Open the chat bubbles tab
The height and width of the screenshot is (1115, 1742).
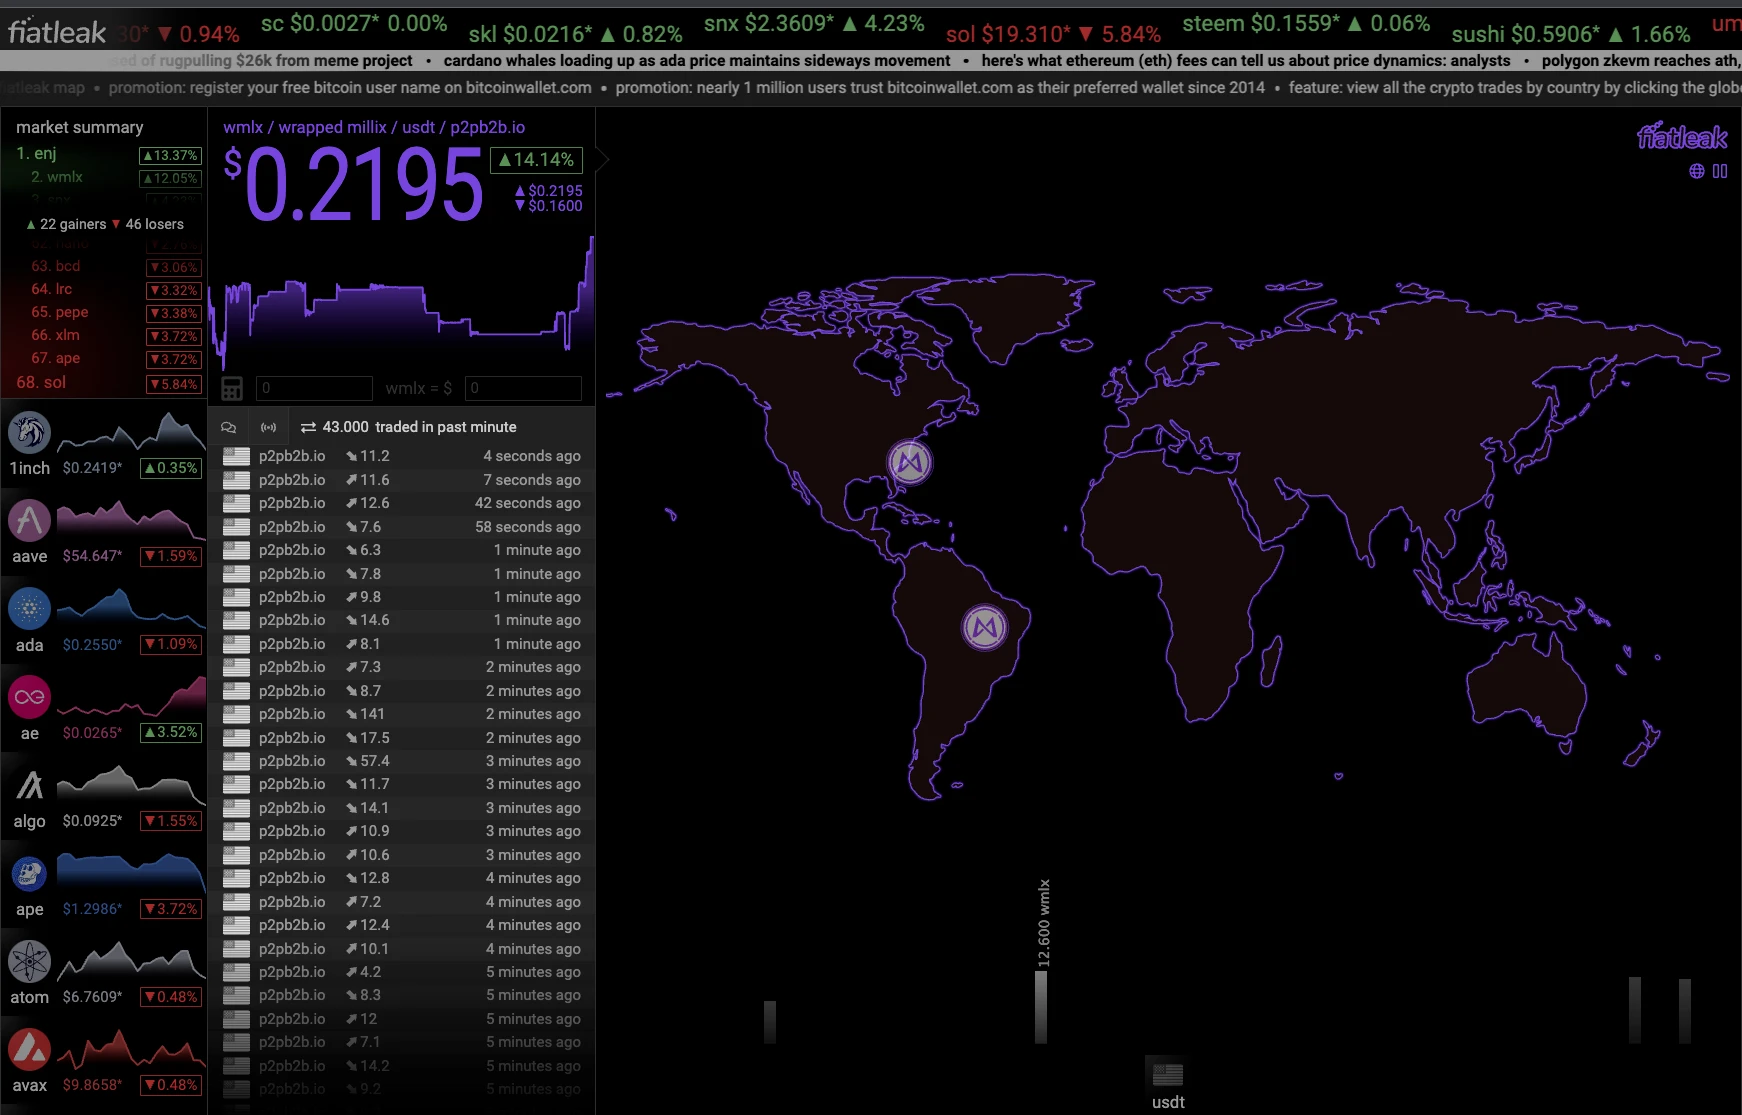pos(229,427)
